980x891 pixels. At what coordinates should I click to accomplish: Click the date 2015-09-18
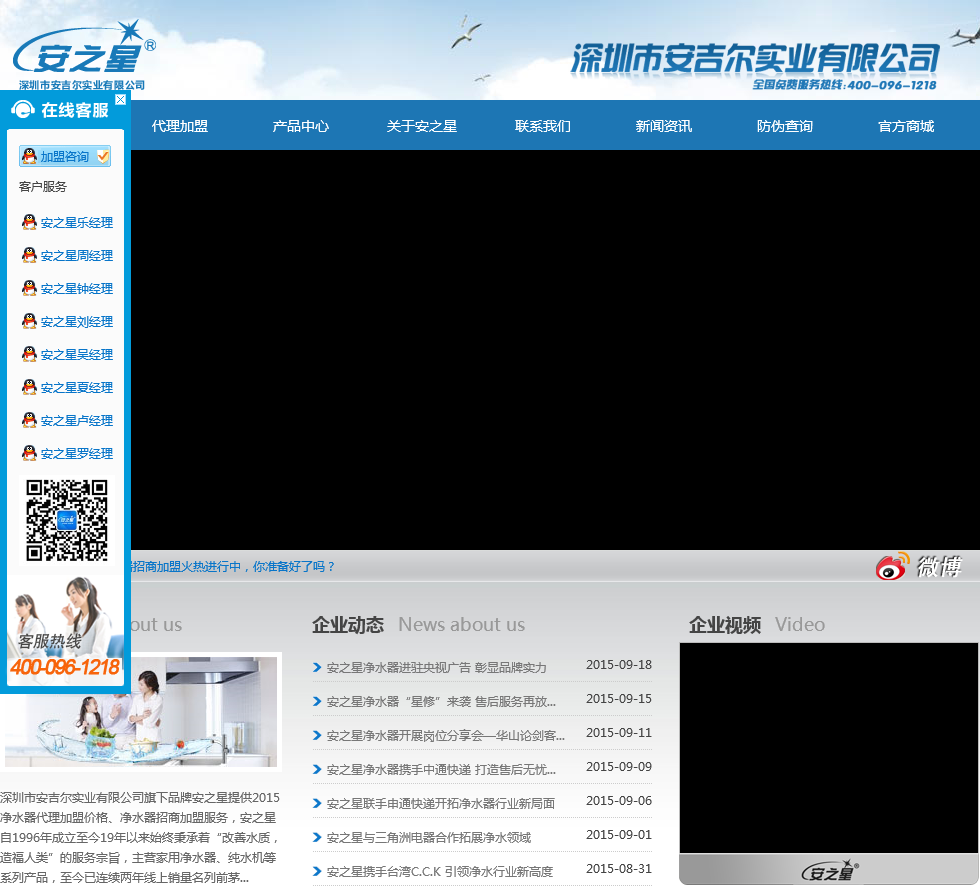click(x=619, y=665)
